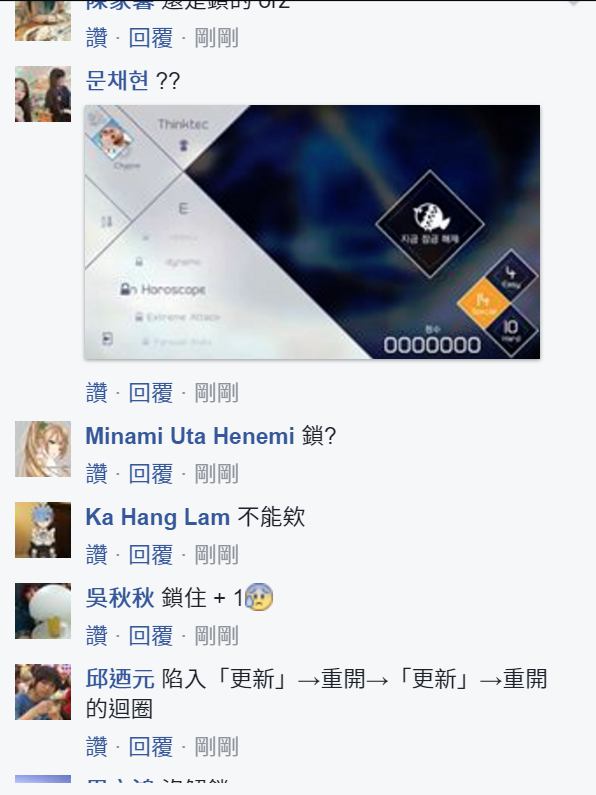Reply to 문채현's screenshot comment
The width and height of the screenshot is (596, 795).
(151, 393)
